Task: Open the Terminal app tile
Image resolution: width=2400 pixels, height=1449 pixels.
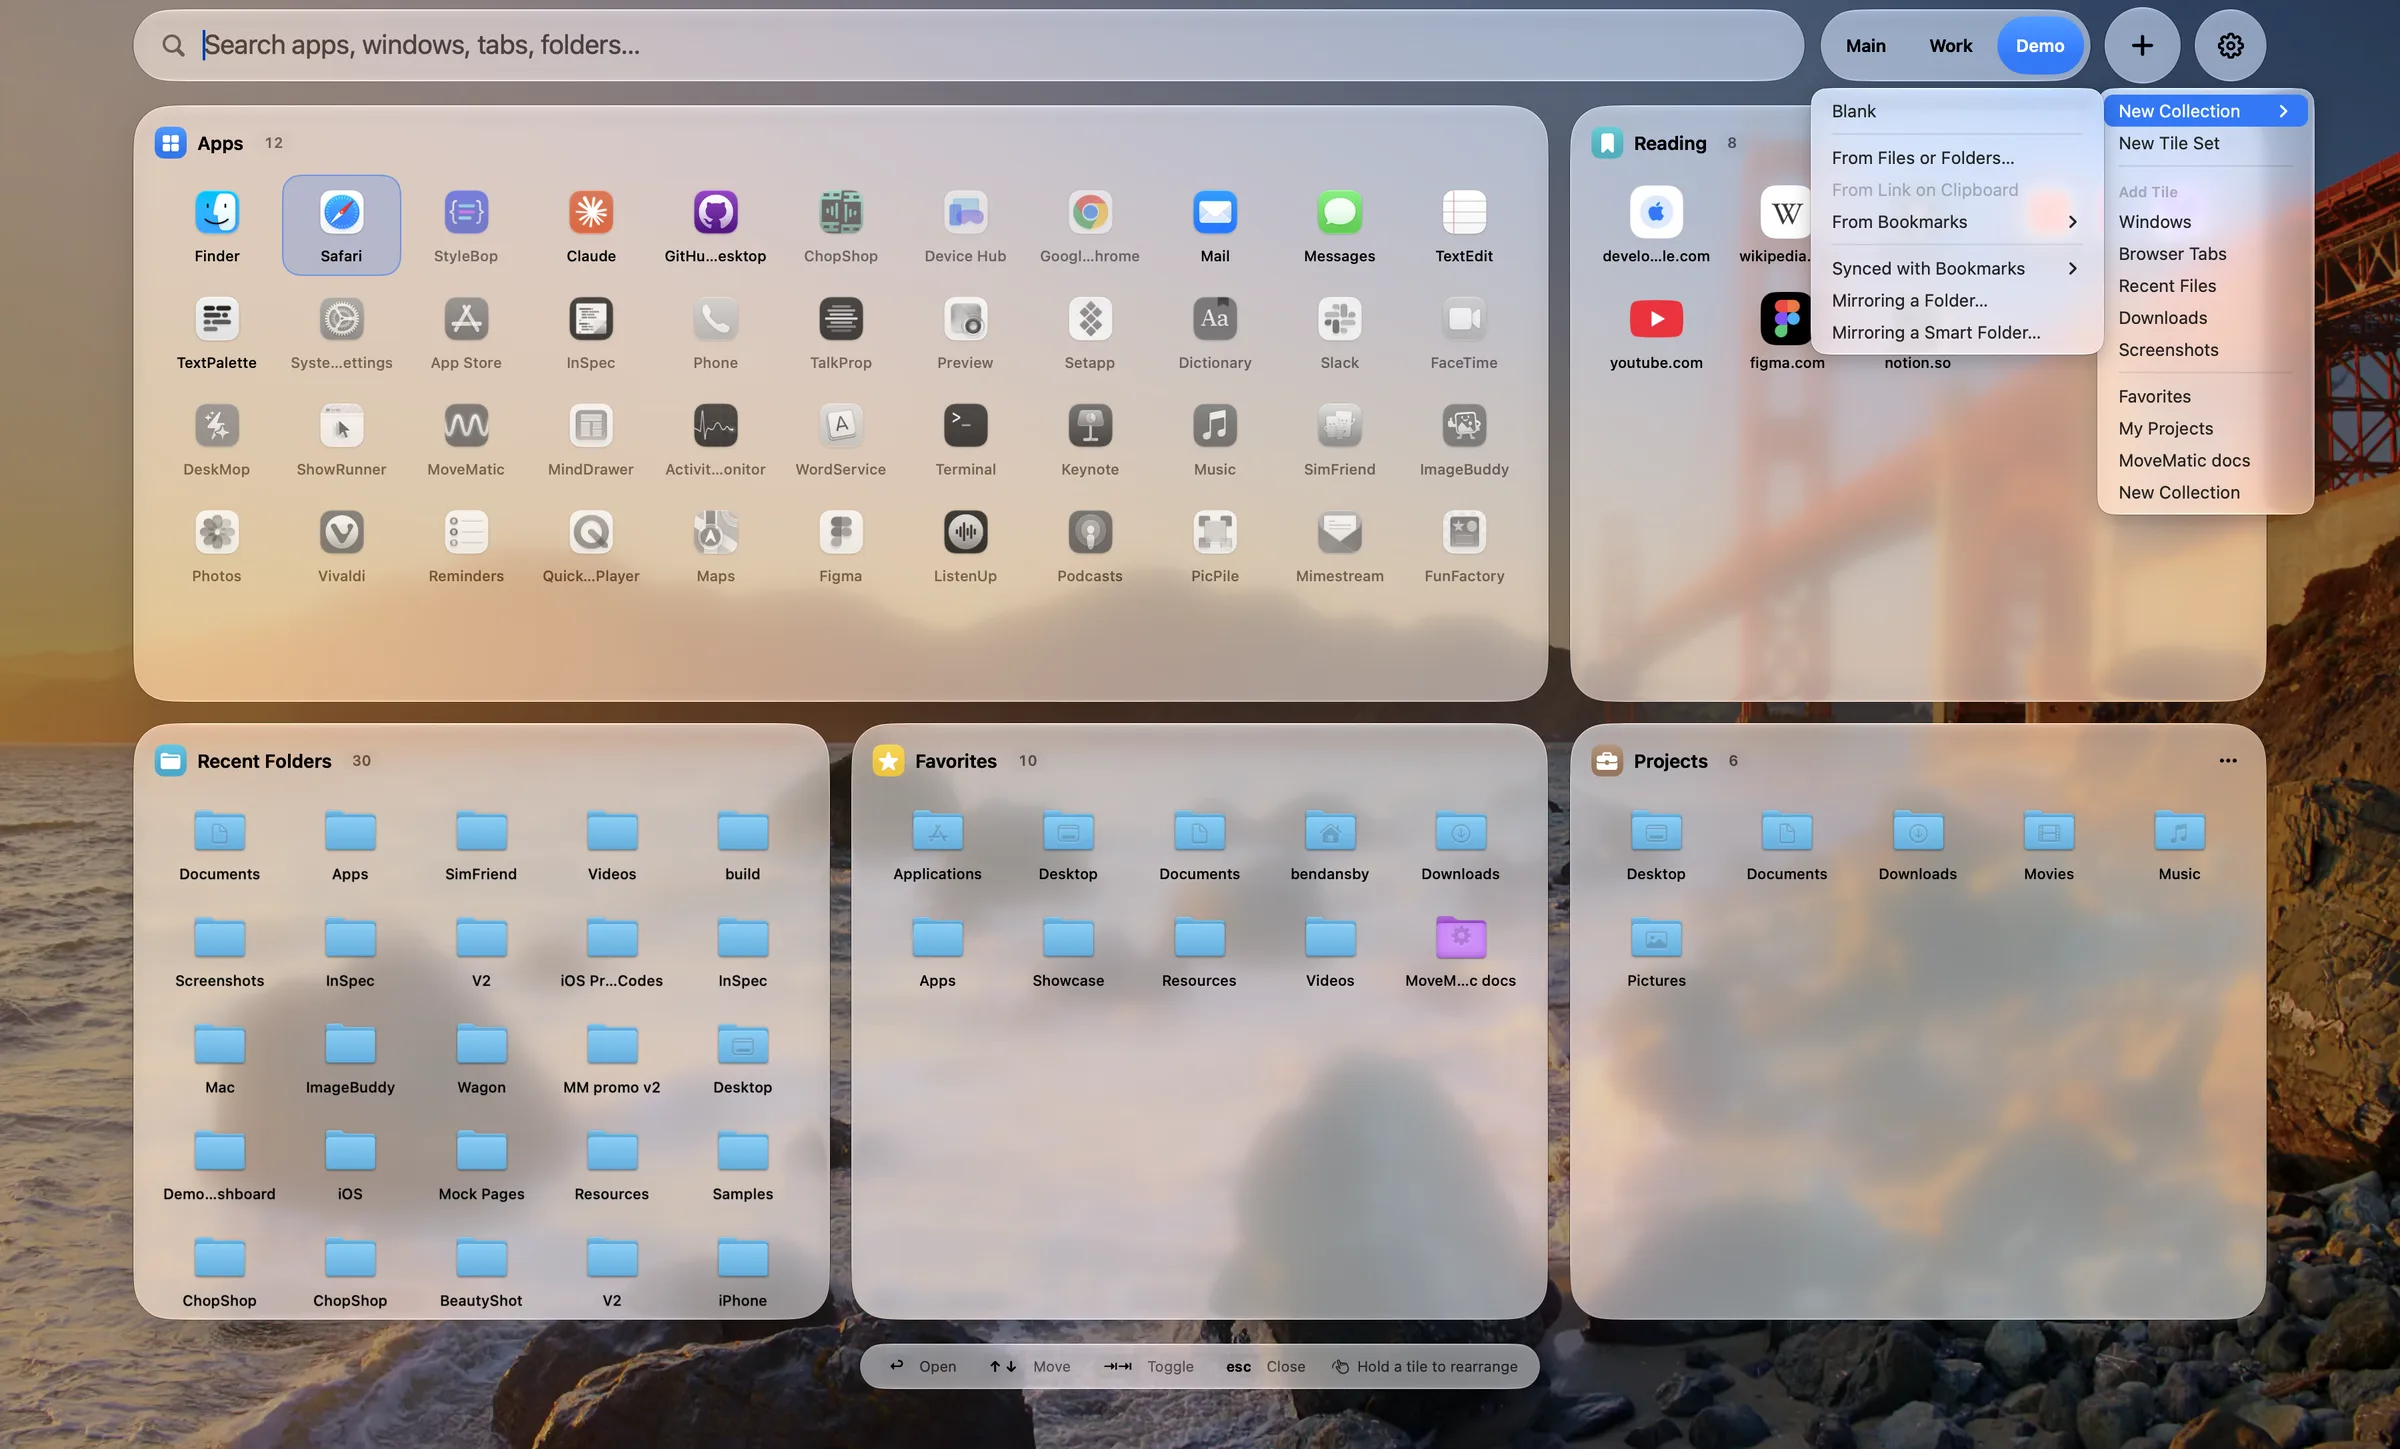Action: coord(965,439)
